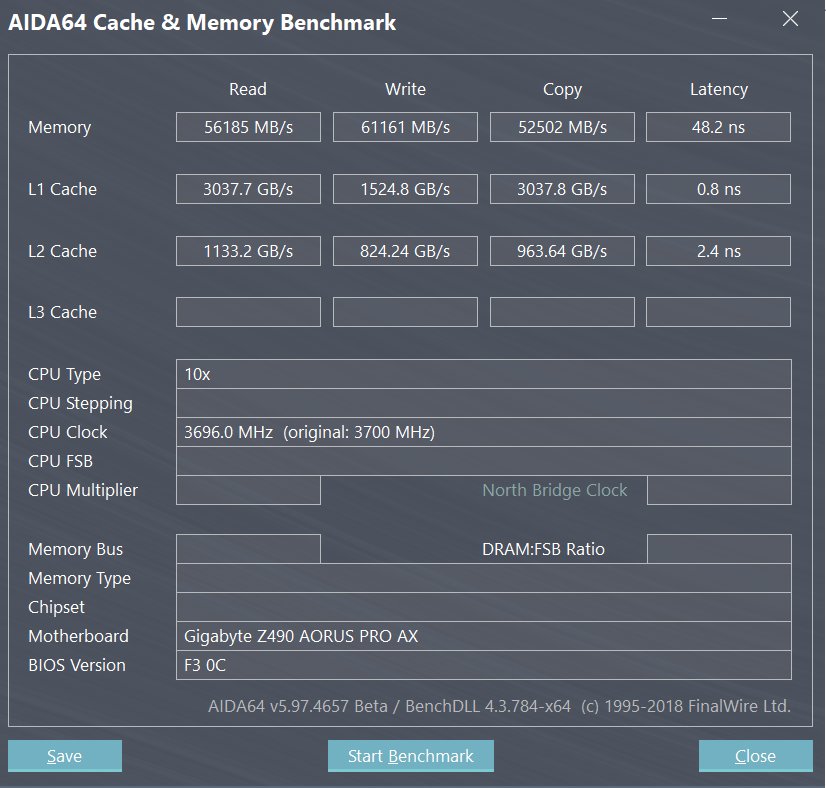The width and height of the screenshot is (826, 788).
Task: Click the Close button at bottom right
Action: pyautogui.click(x=755, y=756)
